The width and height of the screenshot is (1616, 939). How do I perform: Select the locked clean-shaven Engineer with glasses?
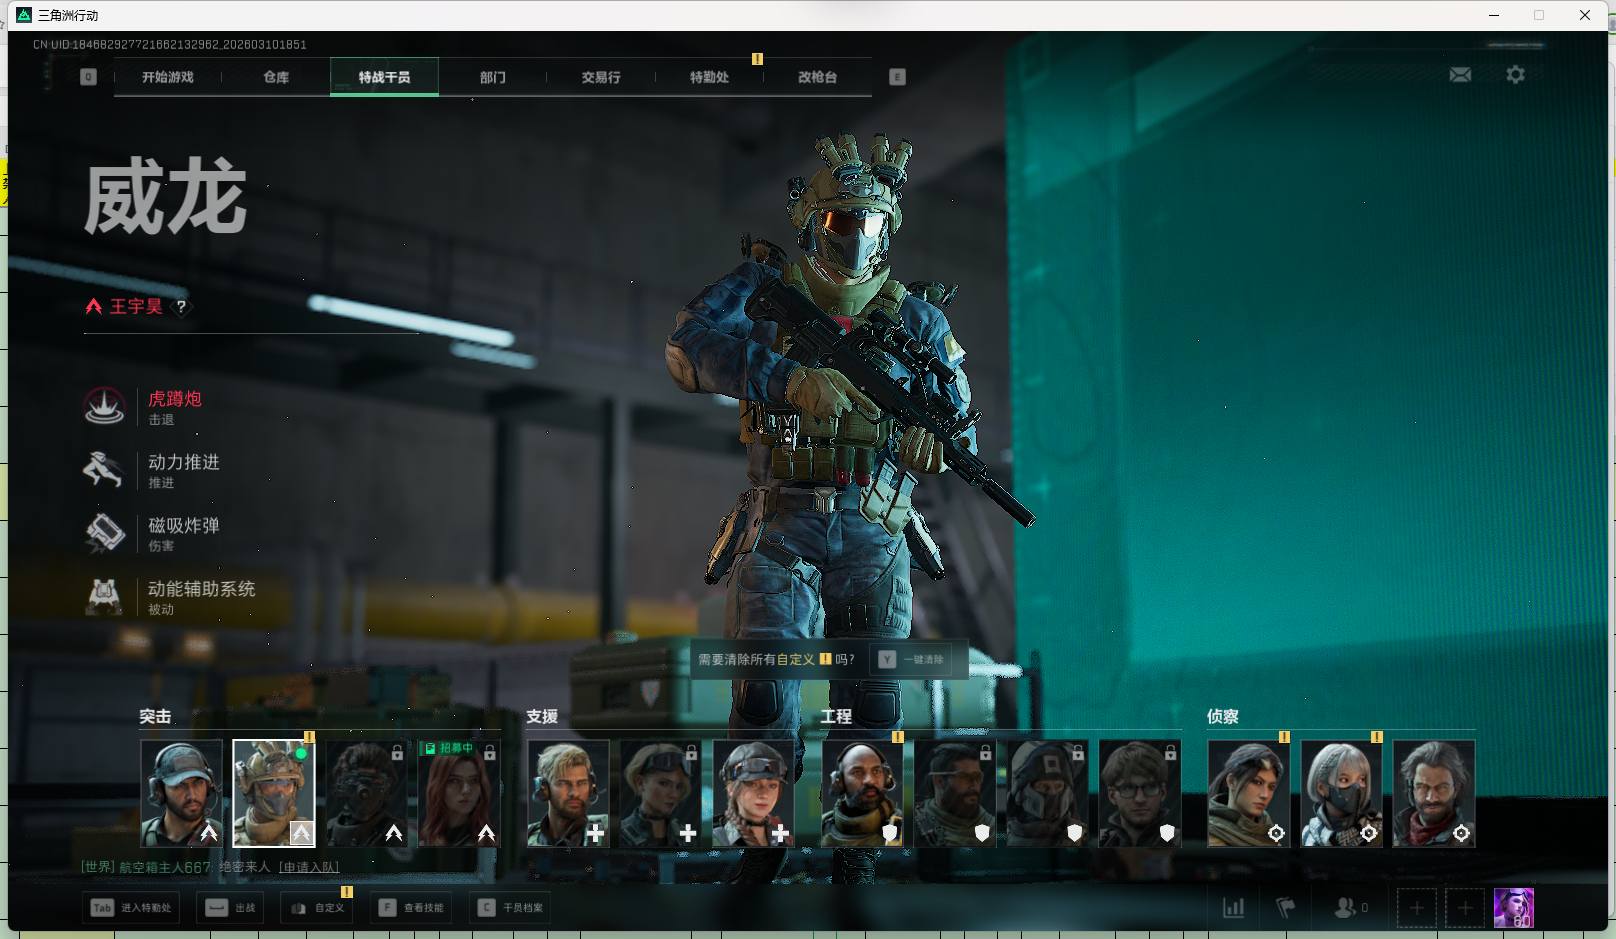(1140, 794)
